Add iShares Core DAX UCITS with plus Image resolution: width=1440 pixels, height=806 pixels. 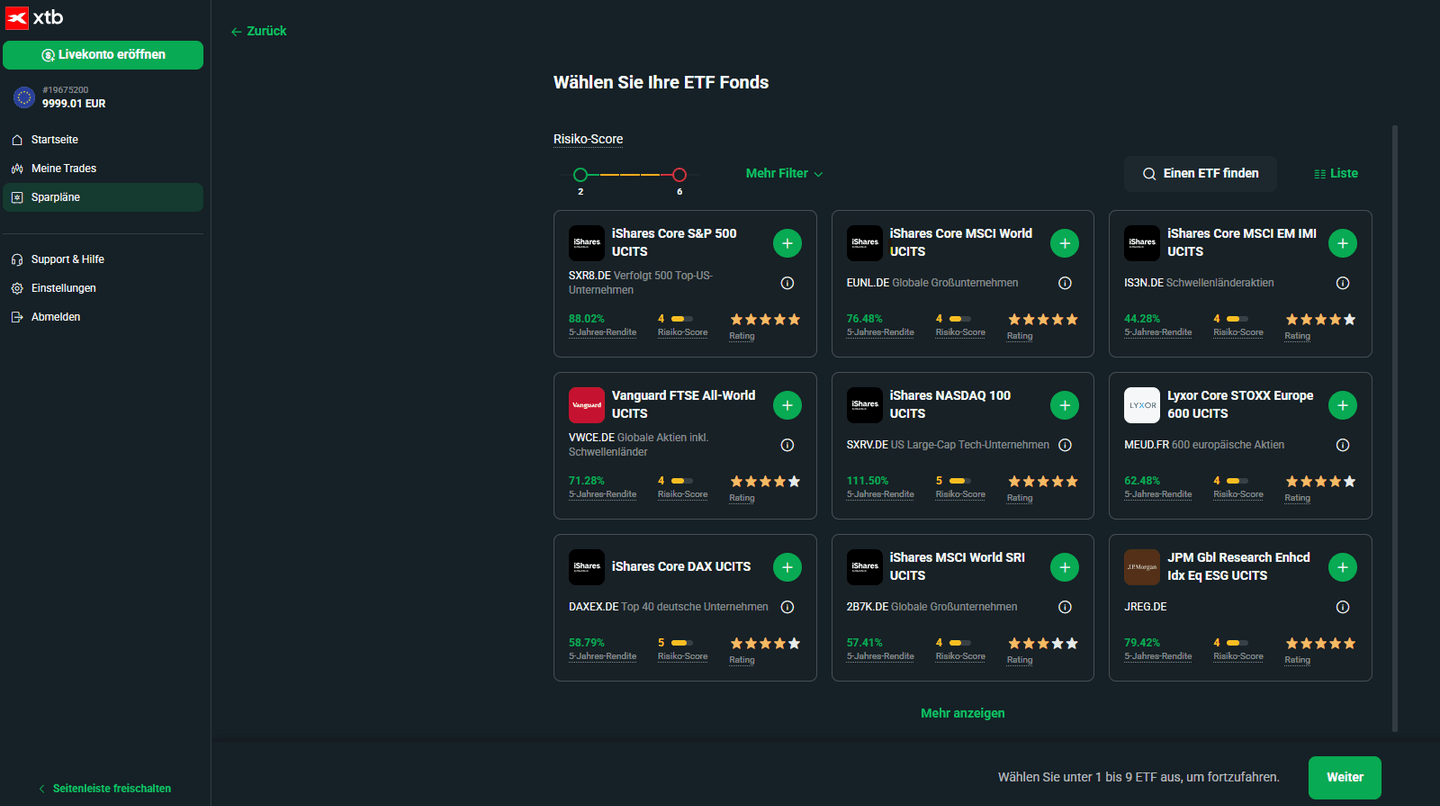click(x=787, y=567)
